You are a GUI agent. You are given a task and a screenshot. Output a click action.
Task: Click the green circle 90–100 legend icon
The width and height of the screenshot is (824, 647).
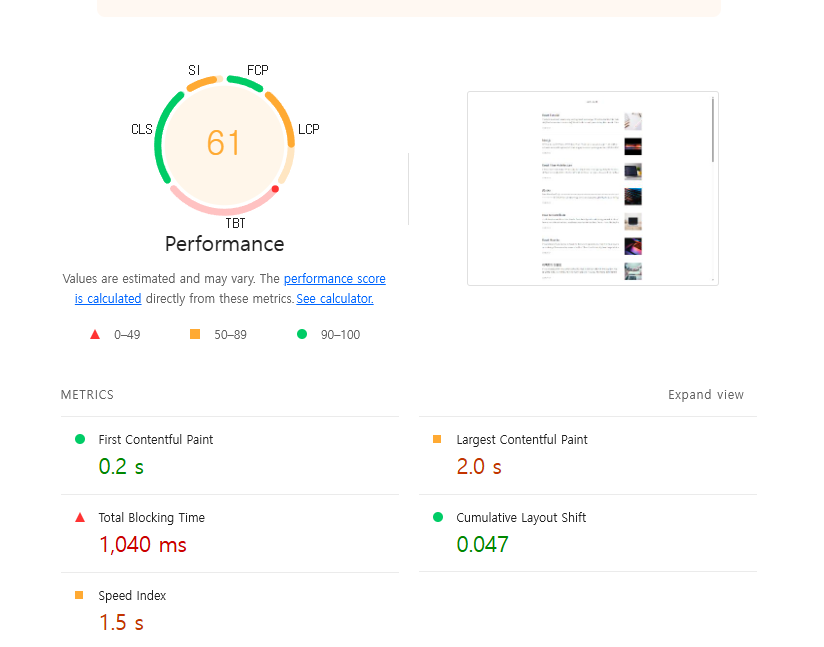pos(302,334)
